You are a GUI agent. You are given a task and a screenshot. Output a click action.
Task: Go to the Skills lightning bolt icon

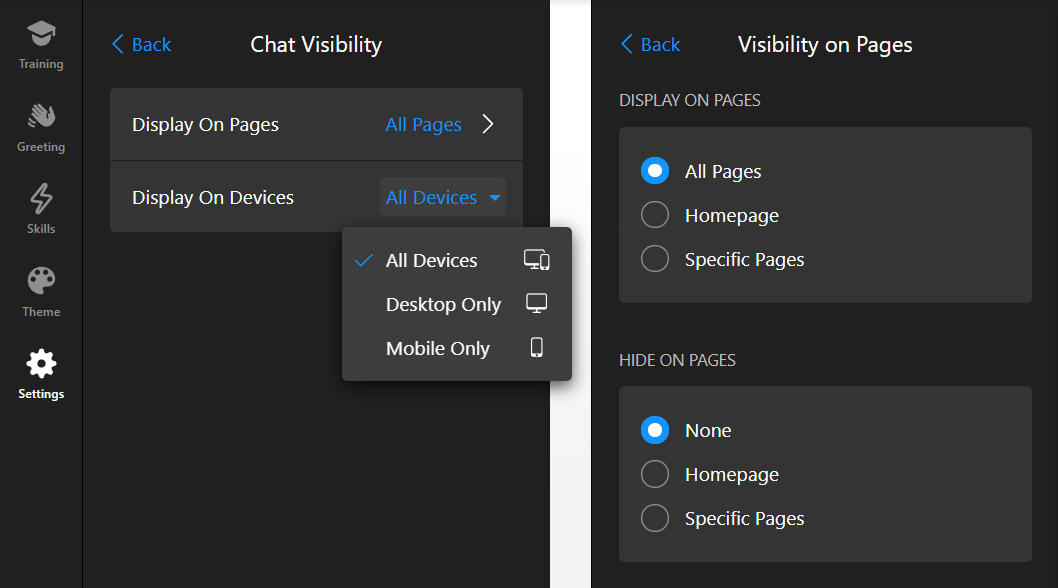point(41,199)
